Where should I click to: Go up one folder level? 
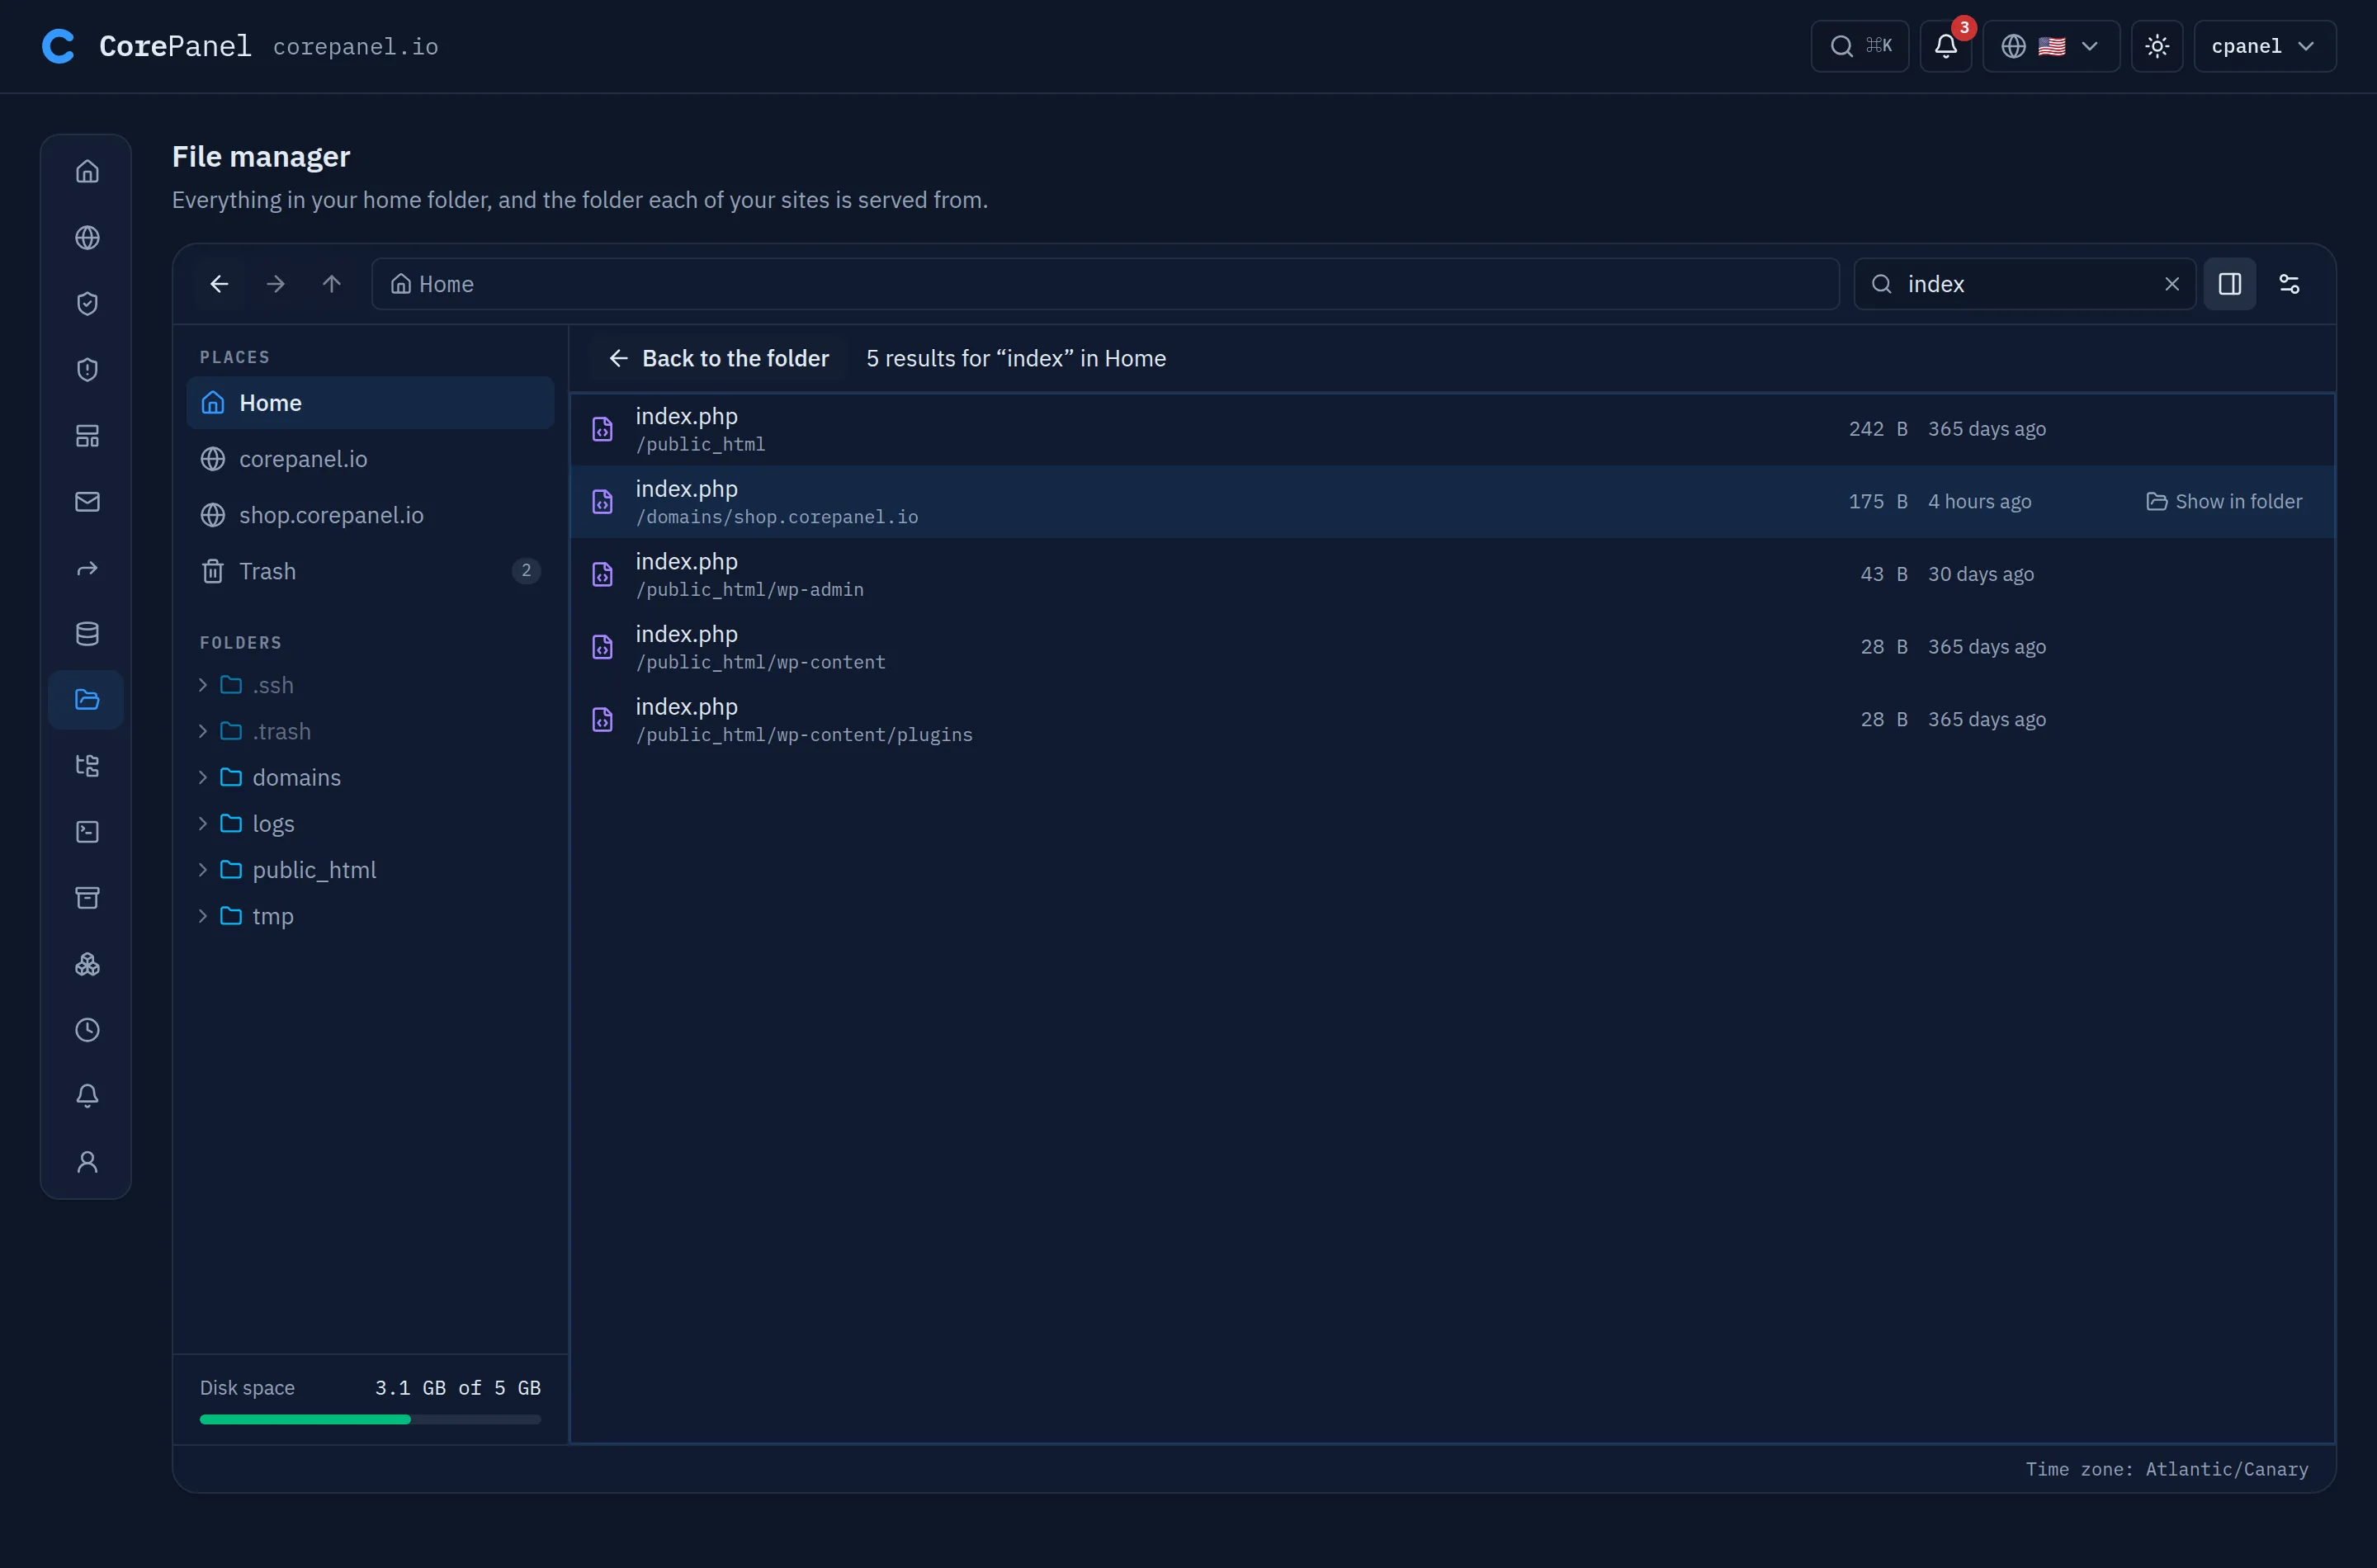pyautogui.click(x=331, y=284)
